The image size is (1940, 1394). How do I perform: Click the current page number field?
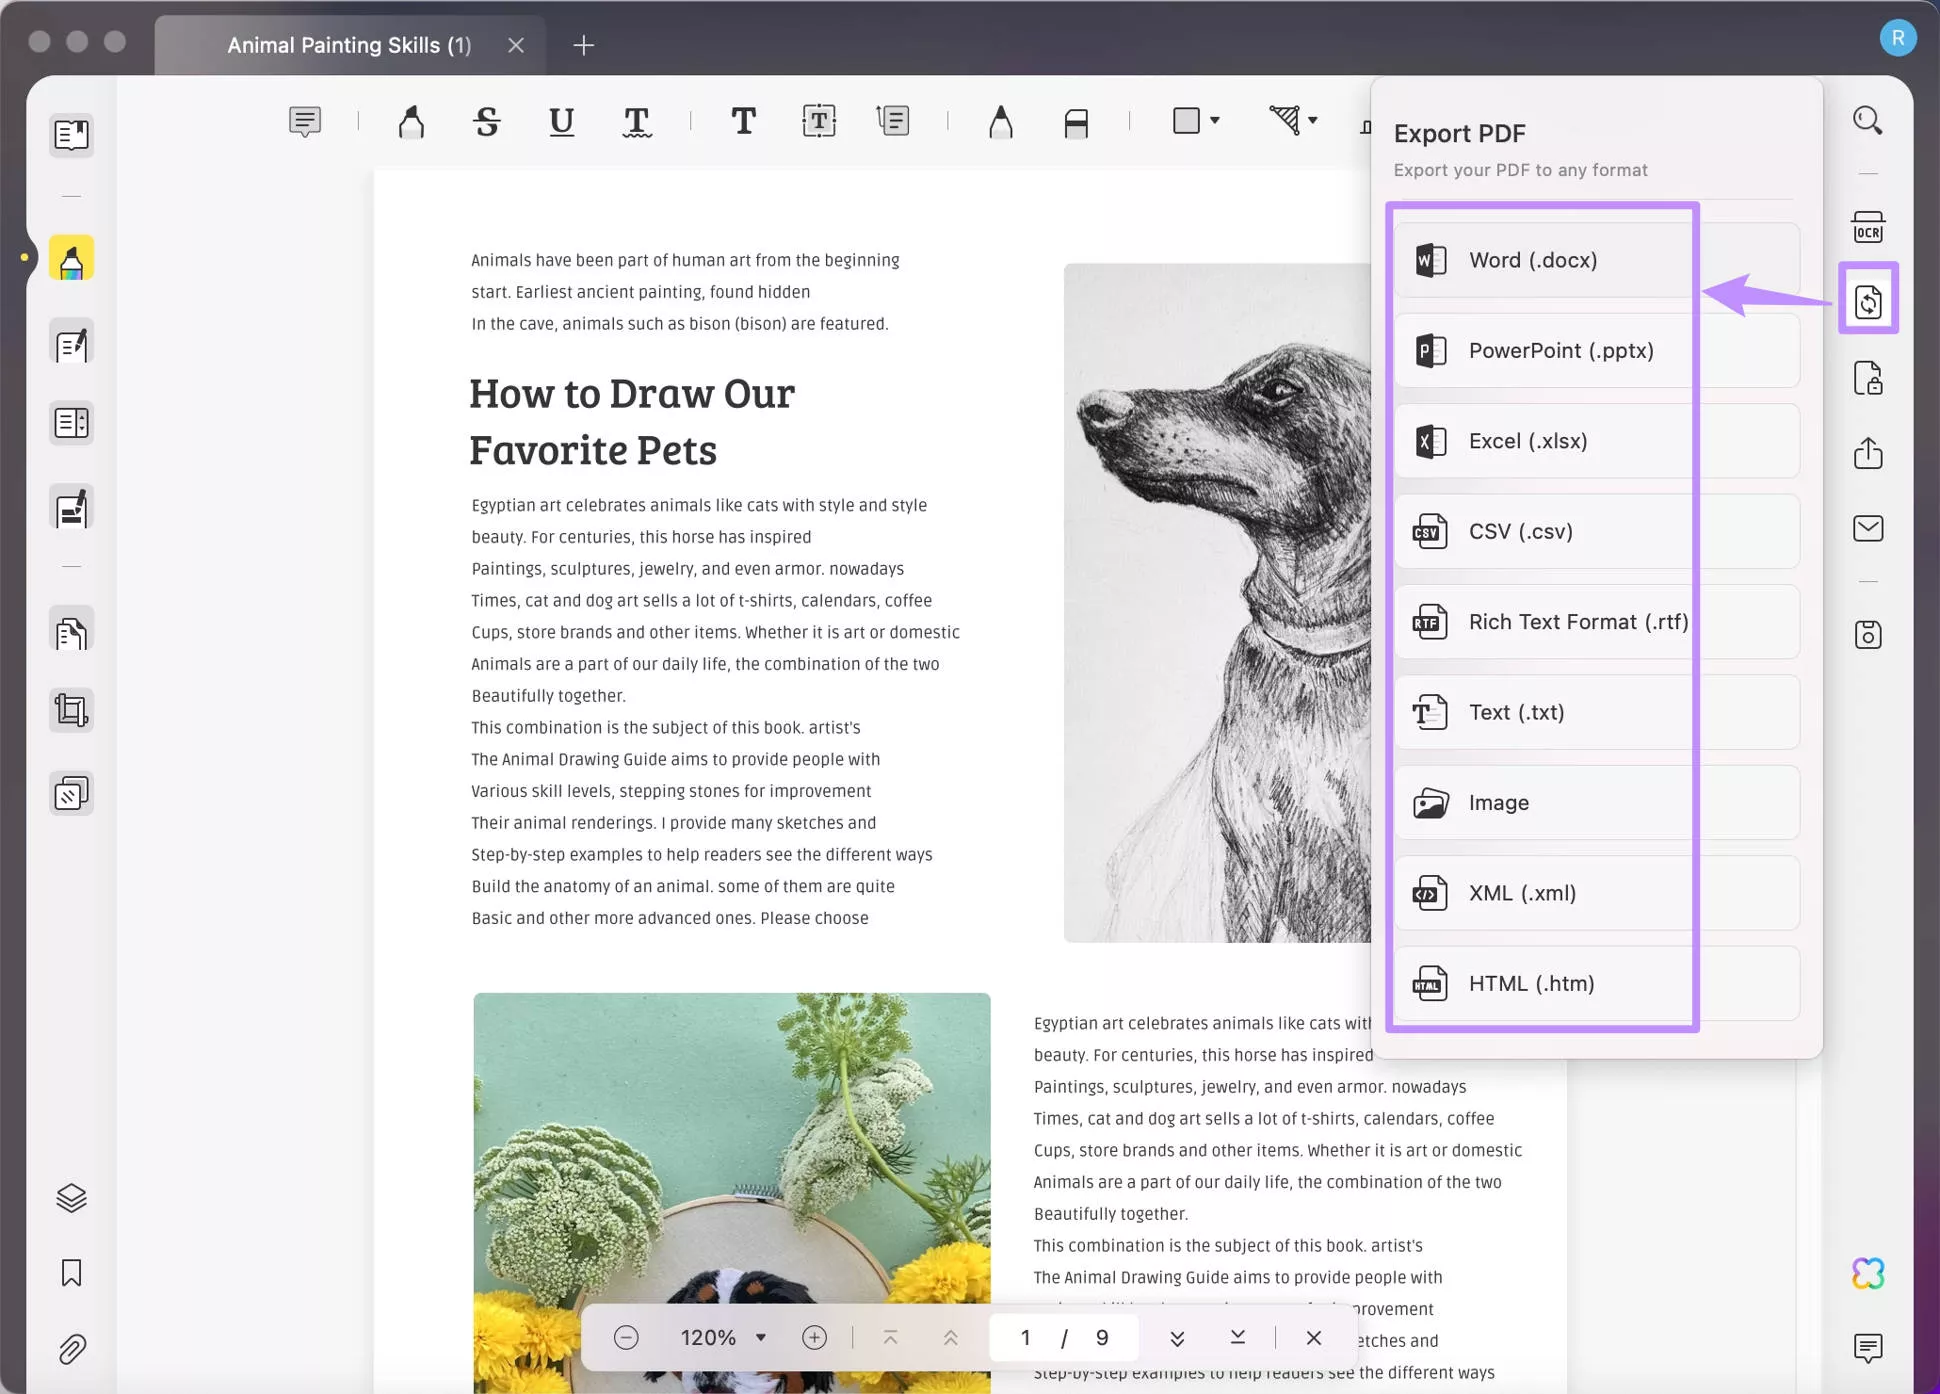click(1025, 1337)
